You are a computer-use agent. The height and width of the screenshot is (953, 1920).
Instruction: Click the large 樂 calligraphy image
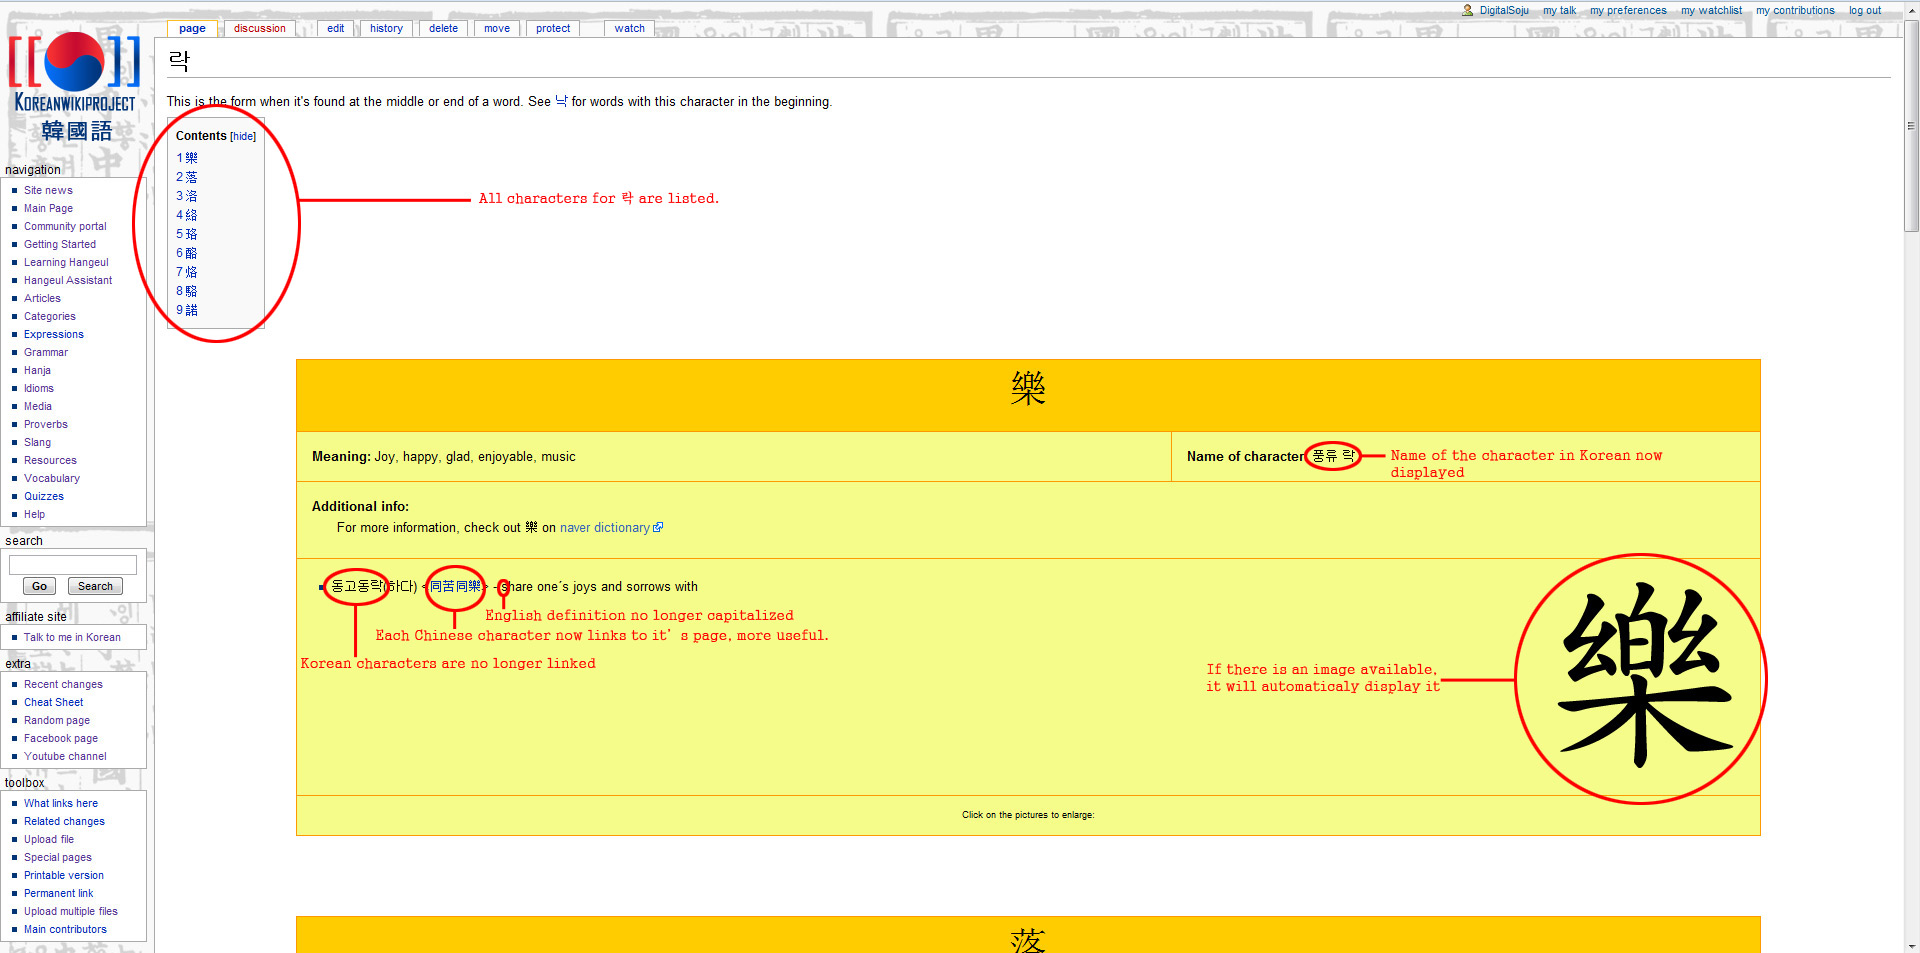click(1640, 679)
